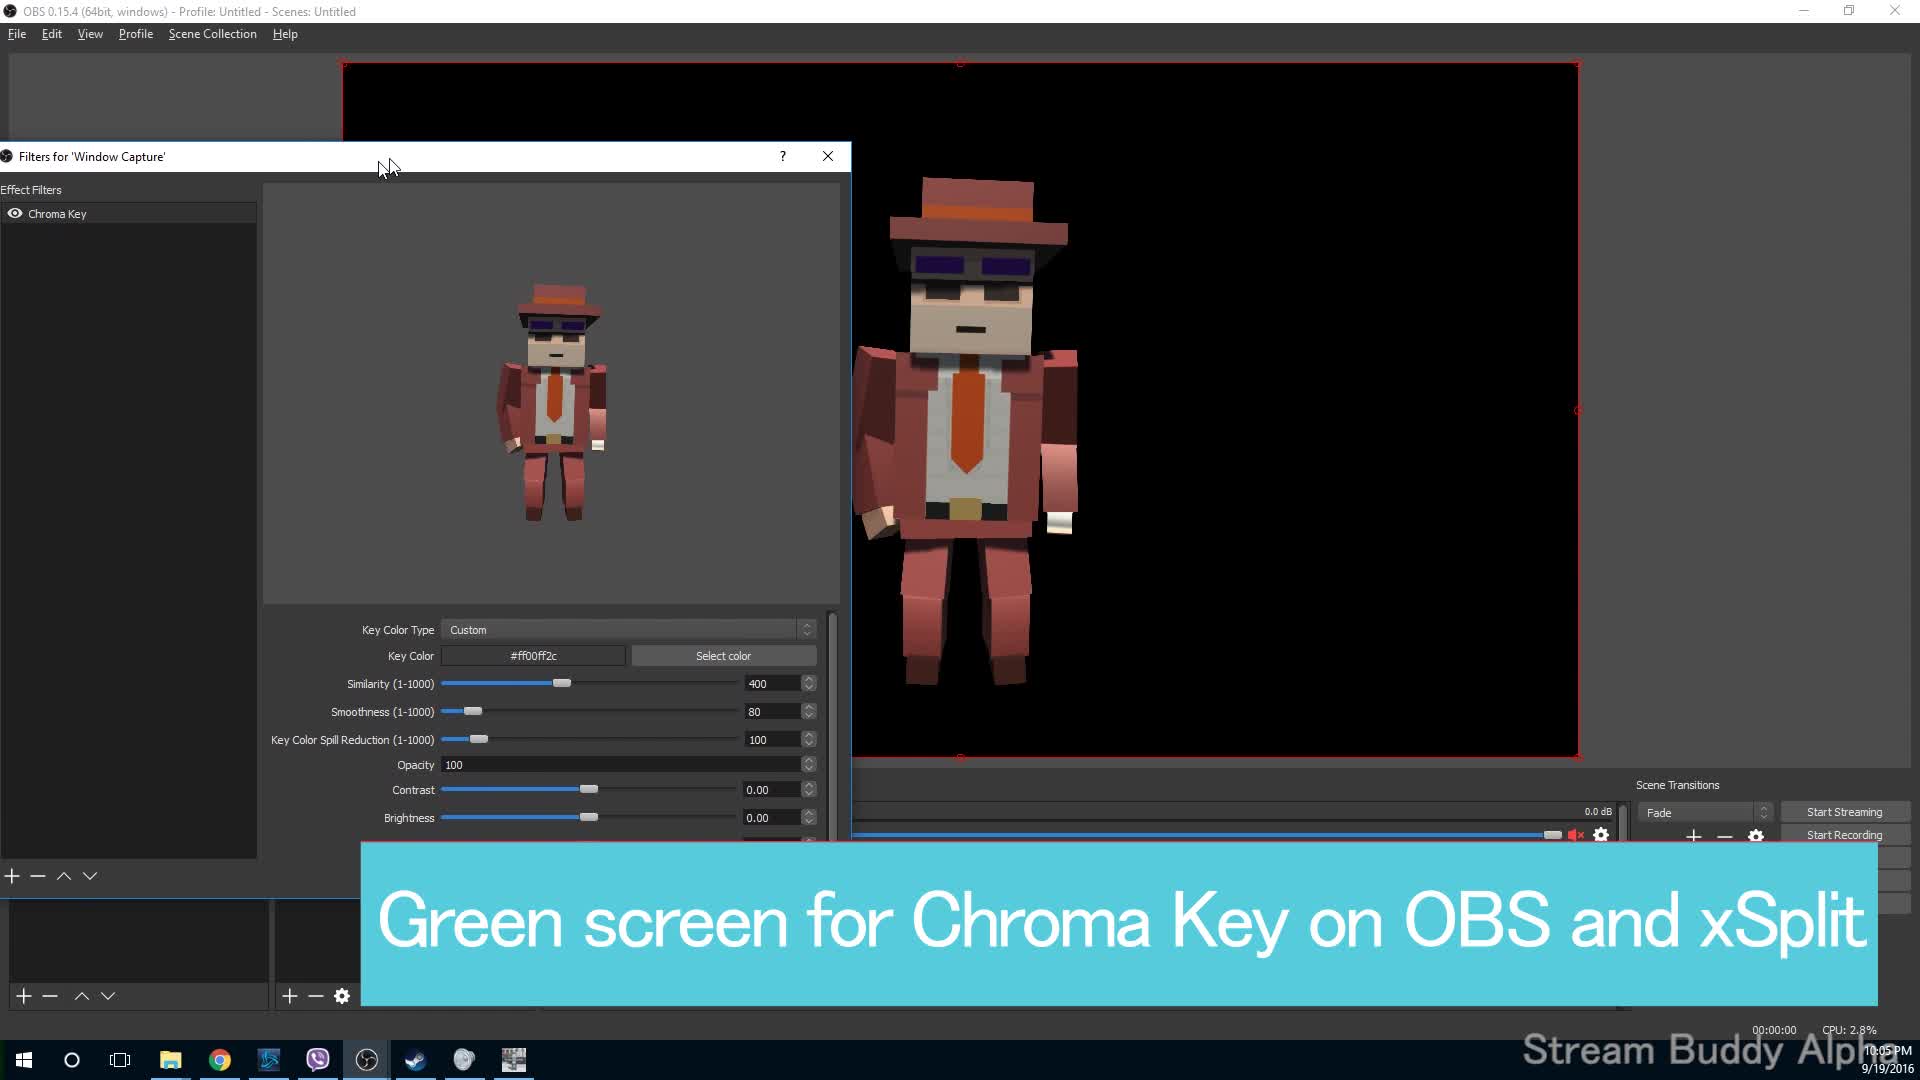Move Chroma Key filter down
The height and width of the screenshot is (1080, 1920).
90,876
